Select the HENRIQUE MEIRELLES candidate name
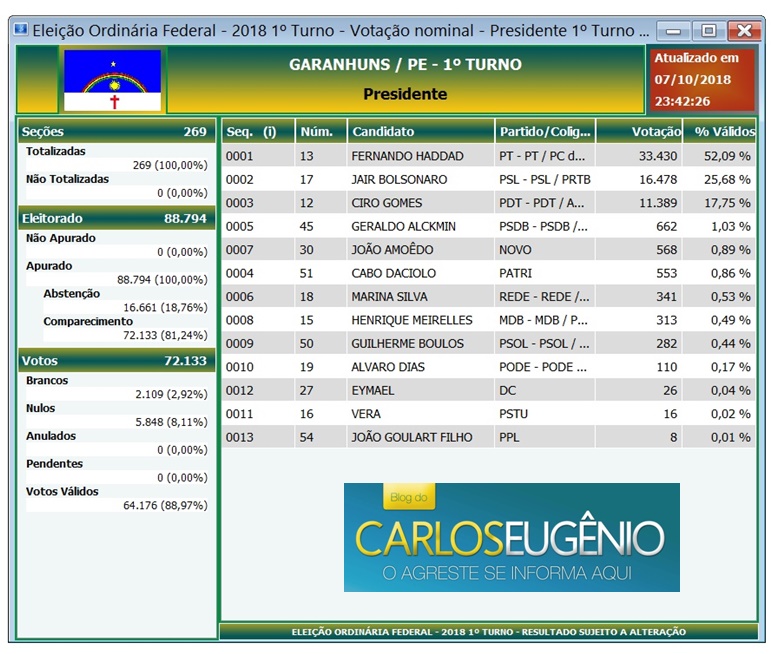The width and height of the screenshot is (775, 654). click(x=412, y=320)
